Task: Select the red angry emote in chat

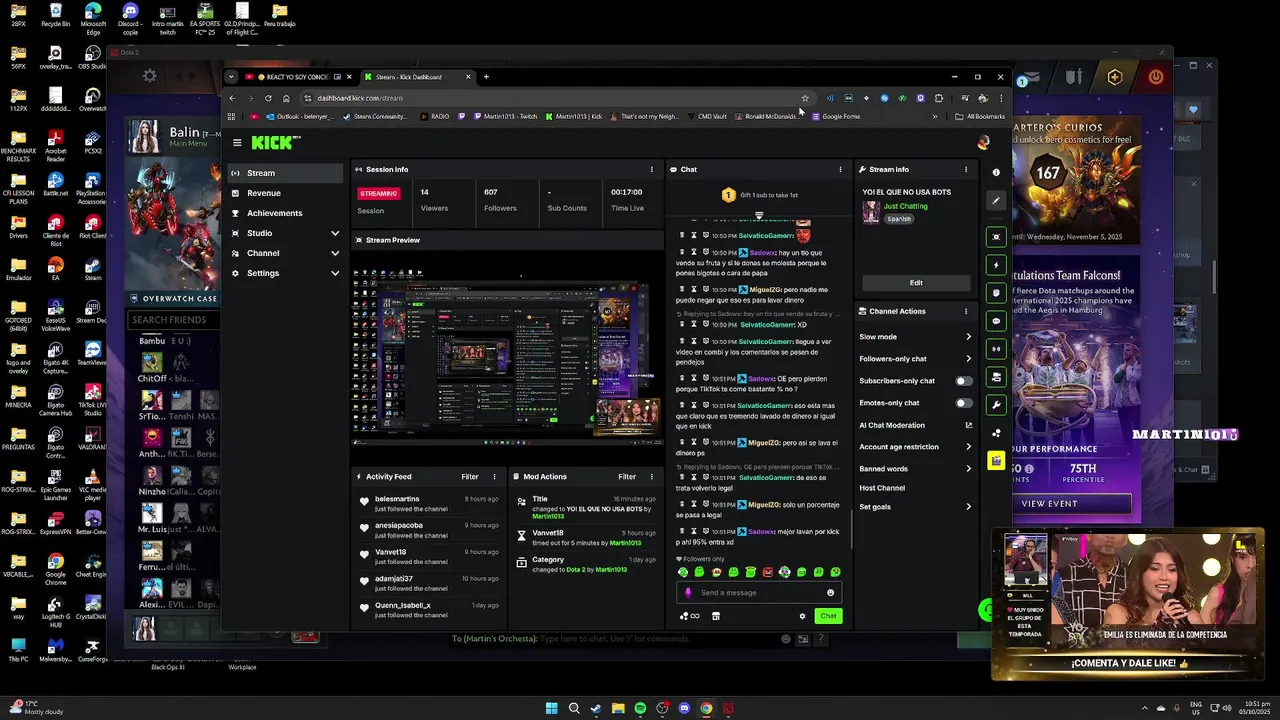Action: (768, 572)
